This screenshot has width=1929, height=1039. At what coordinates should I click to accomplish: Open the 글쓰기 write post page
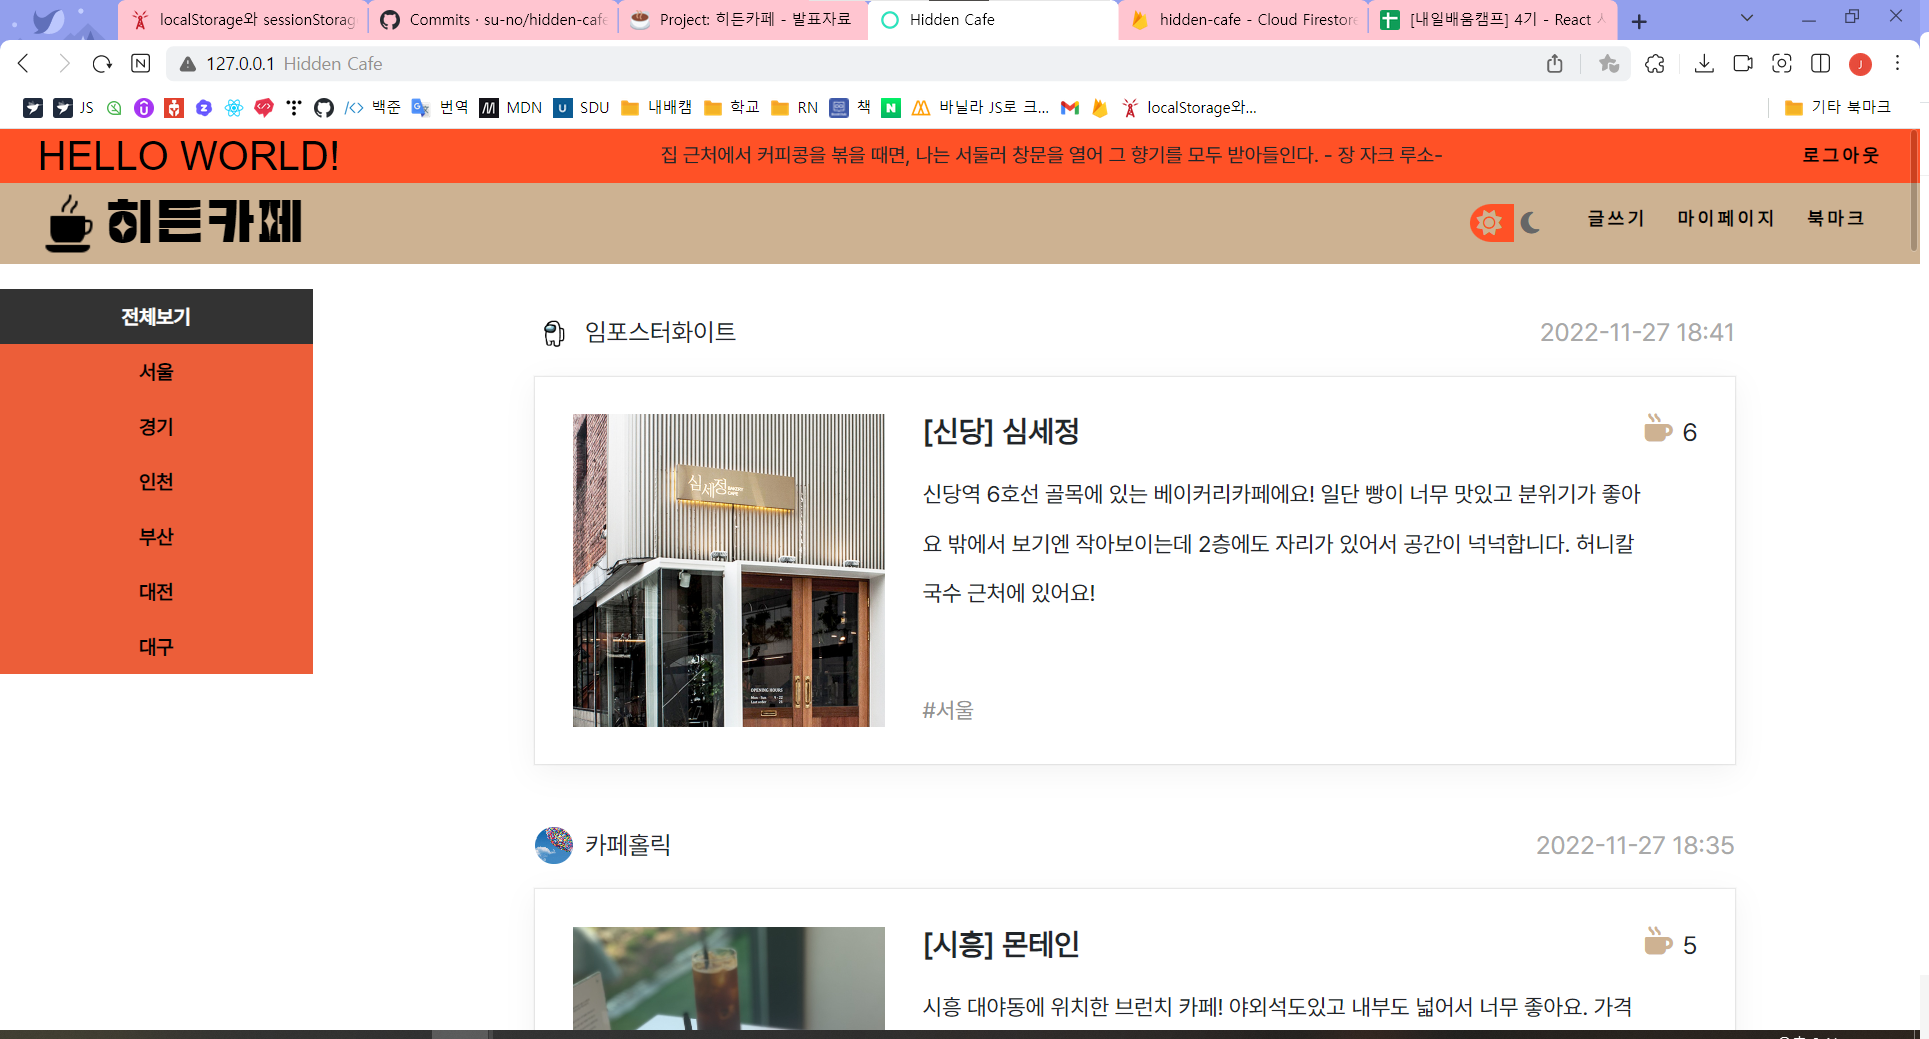click(x=1615, y=218)
